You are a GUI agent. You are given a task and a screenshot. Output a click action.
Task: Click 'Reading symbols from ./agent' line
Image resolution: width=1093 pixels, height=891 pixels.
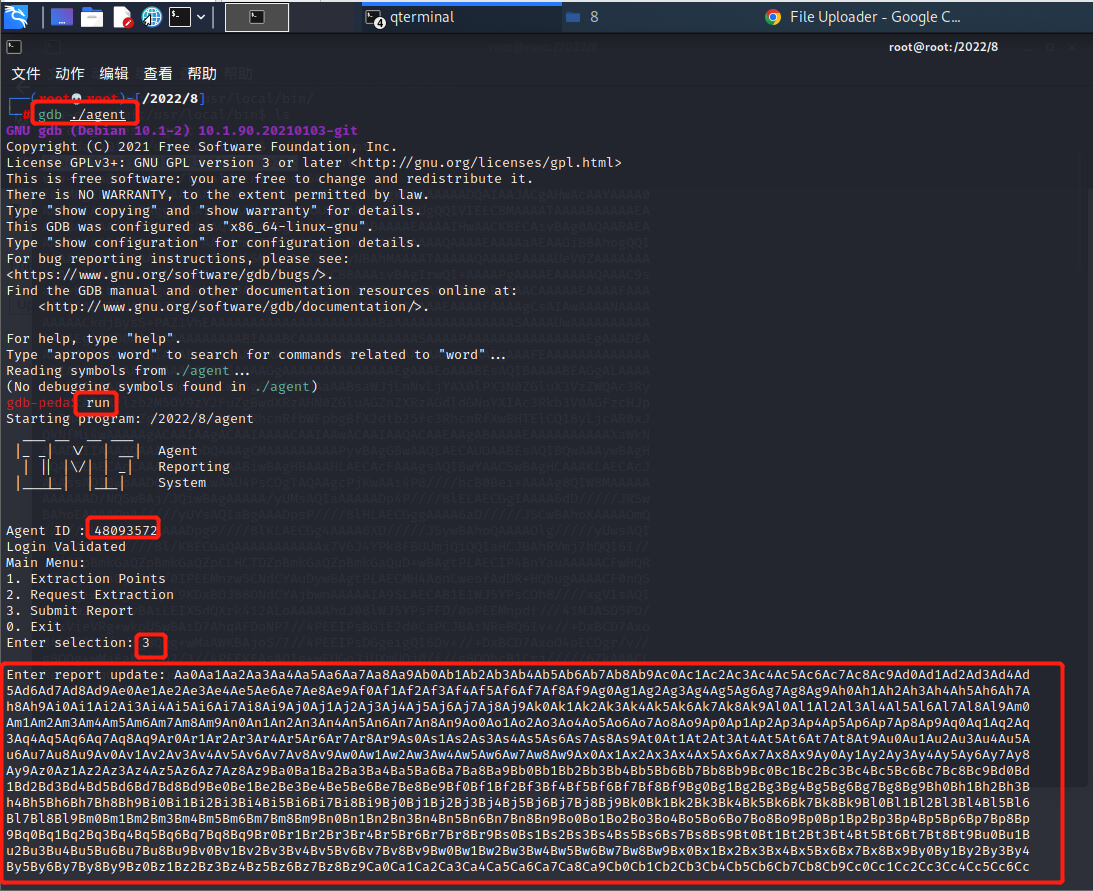128,371
